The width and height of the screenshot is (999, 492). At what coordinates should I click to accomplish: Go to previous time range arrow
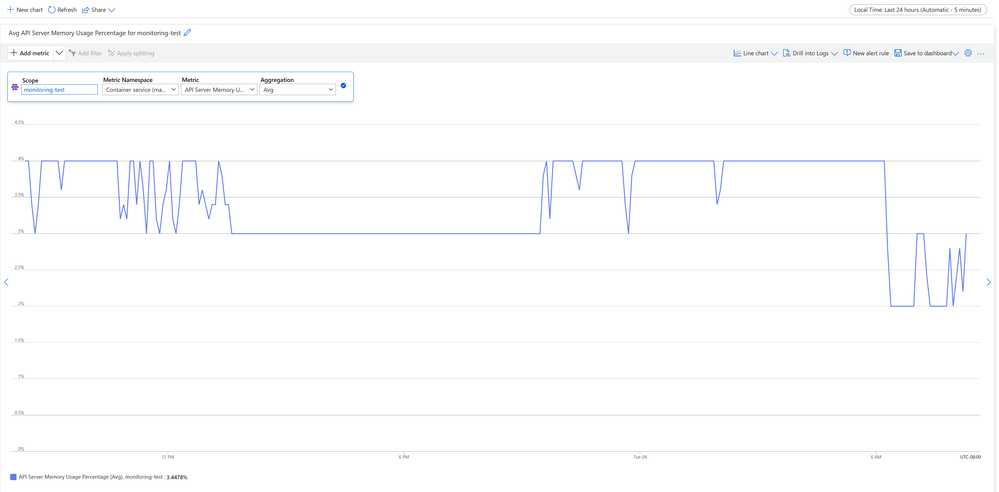click(6, 282)
